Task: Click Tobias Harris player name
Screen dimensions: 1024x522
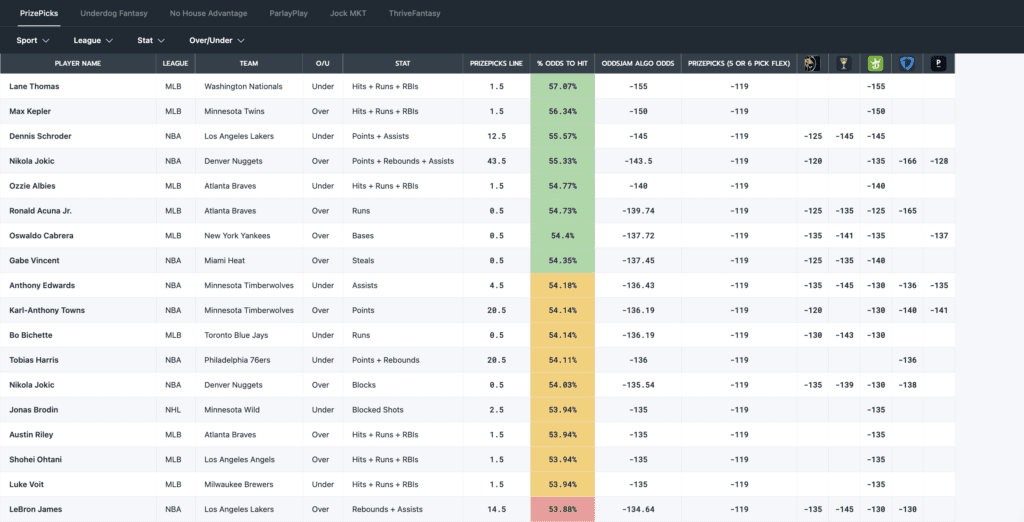Action: pyautogui.click(x=34, y=360)
